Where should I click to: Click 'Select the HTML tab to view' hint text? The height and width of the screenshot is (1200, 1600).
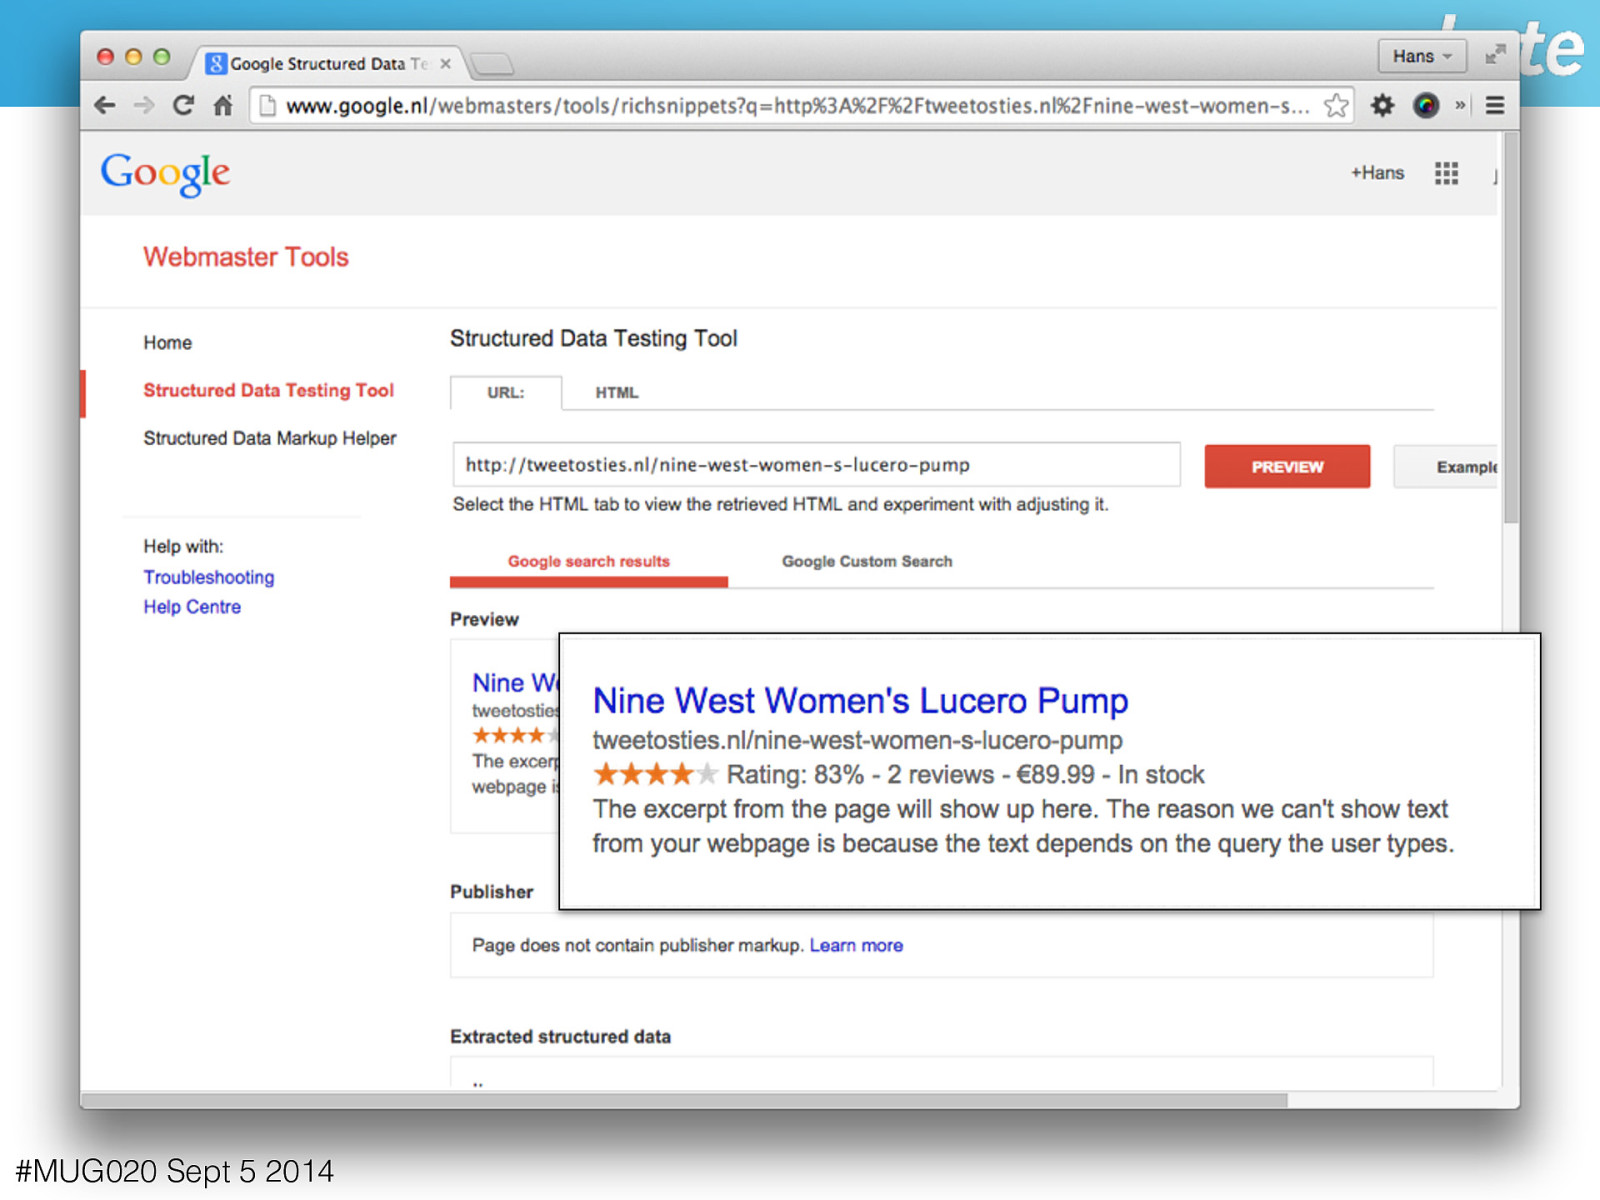coord(780,505)
